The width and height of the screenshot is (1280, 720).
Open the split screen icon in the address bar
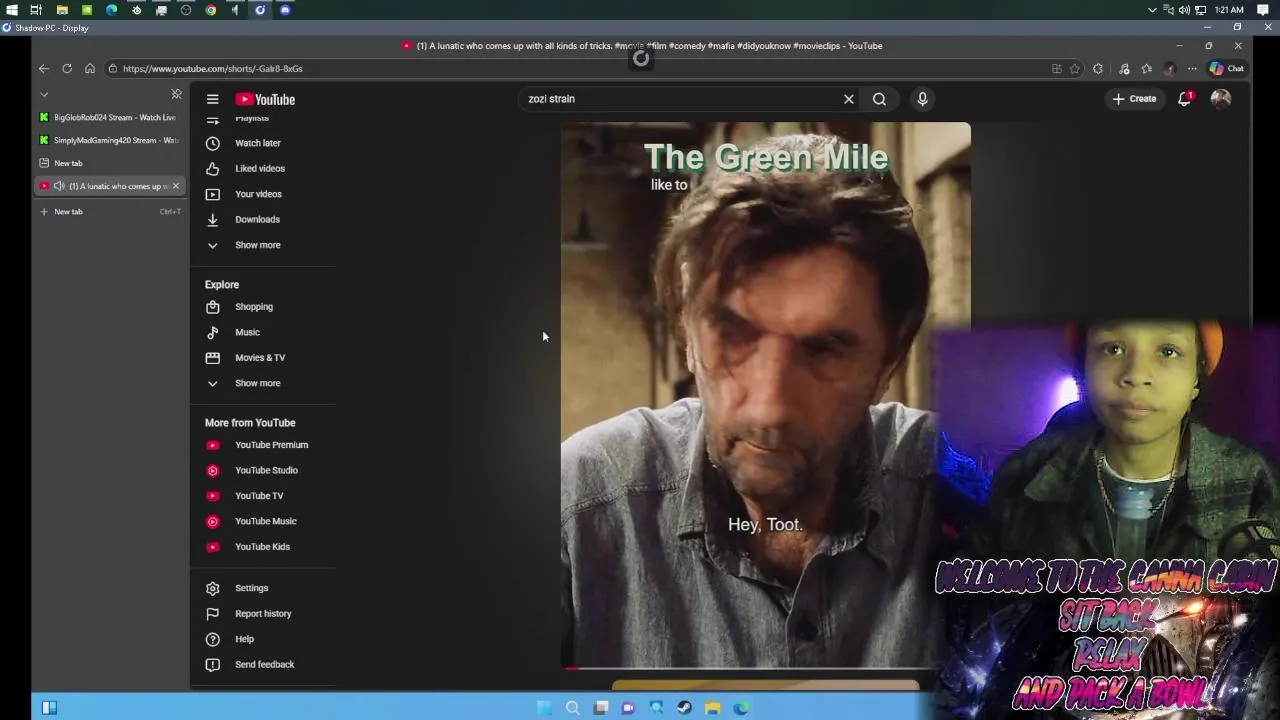point(1057,69)
